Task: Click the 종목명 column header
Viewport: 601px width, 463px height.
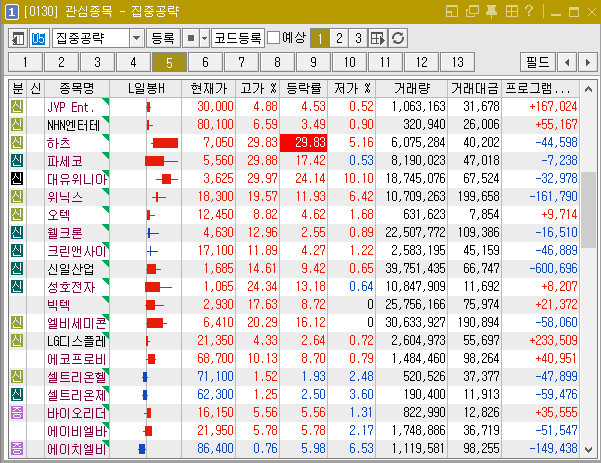Action: tap(77, 89)
